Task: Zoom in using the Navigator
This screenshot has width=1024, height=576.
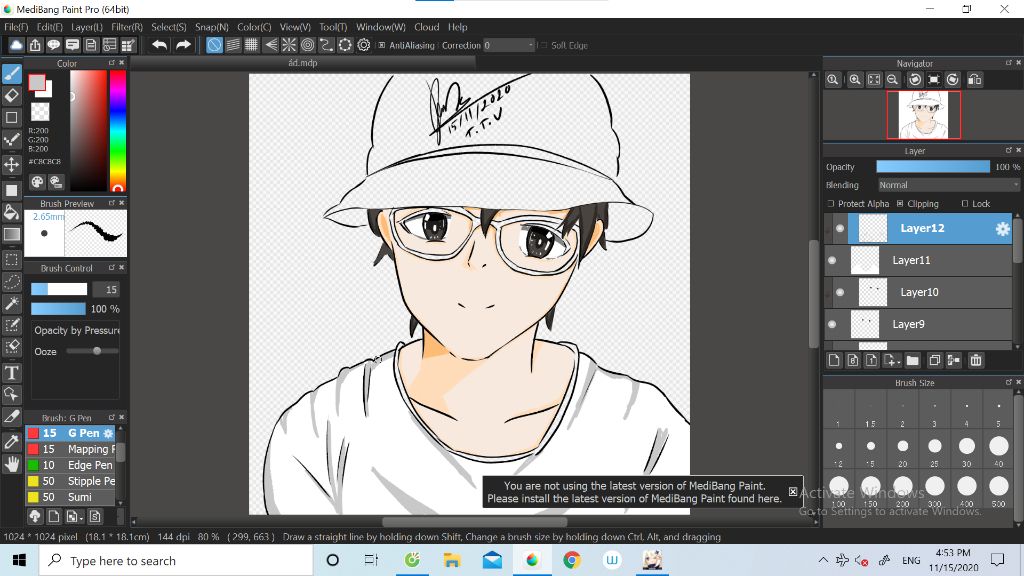Action: click(855, 80)
